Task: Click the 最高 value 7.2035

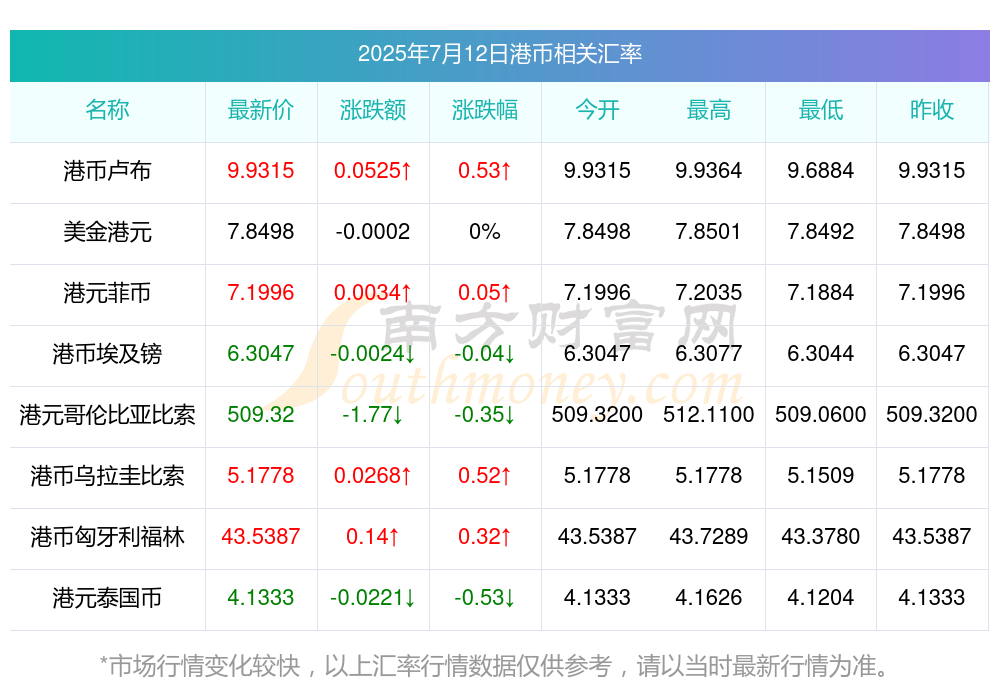Action: tap(709, 292)
